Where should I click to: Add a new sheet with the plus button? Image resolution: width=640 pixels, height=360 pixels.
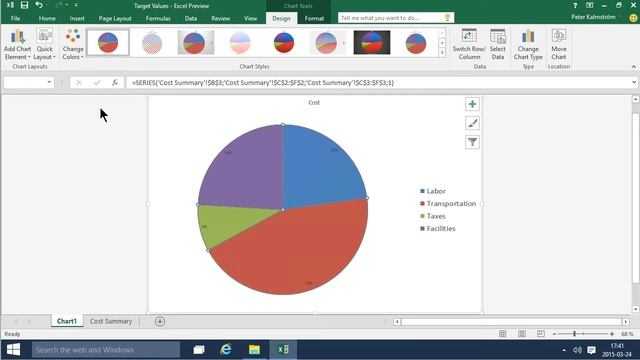click(x=160, y=321)
